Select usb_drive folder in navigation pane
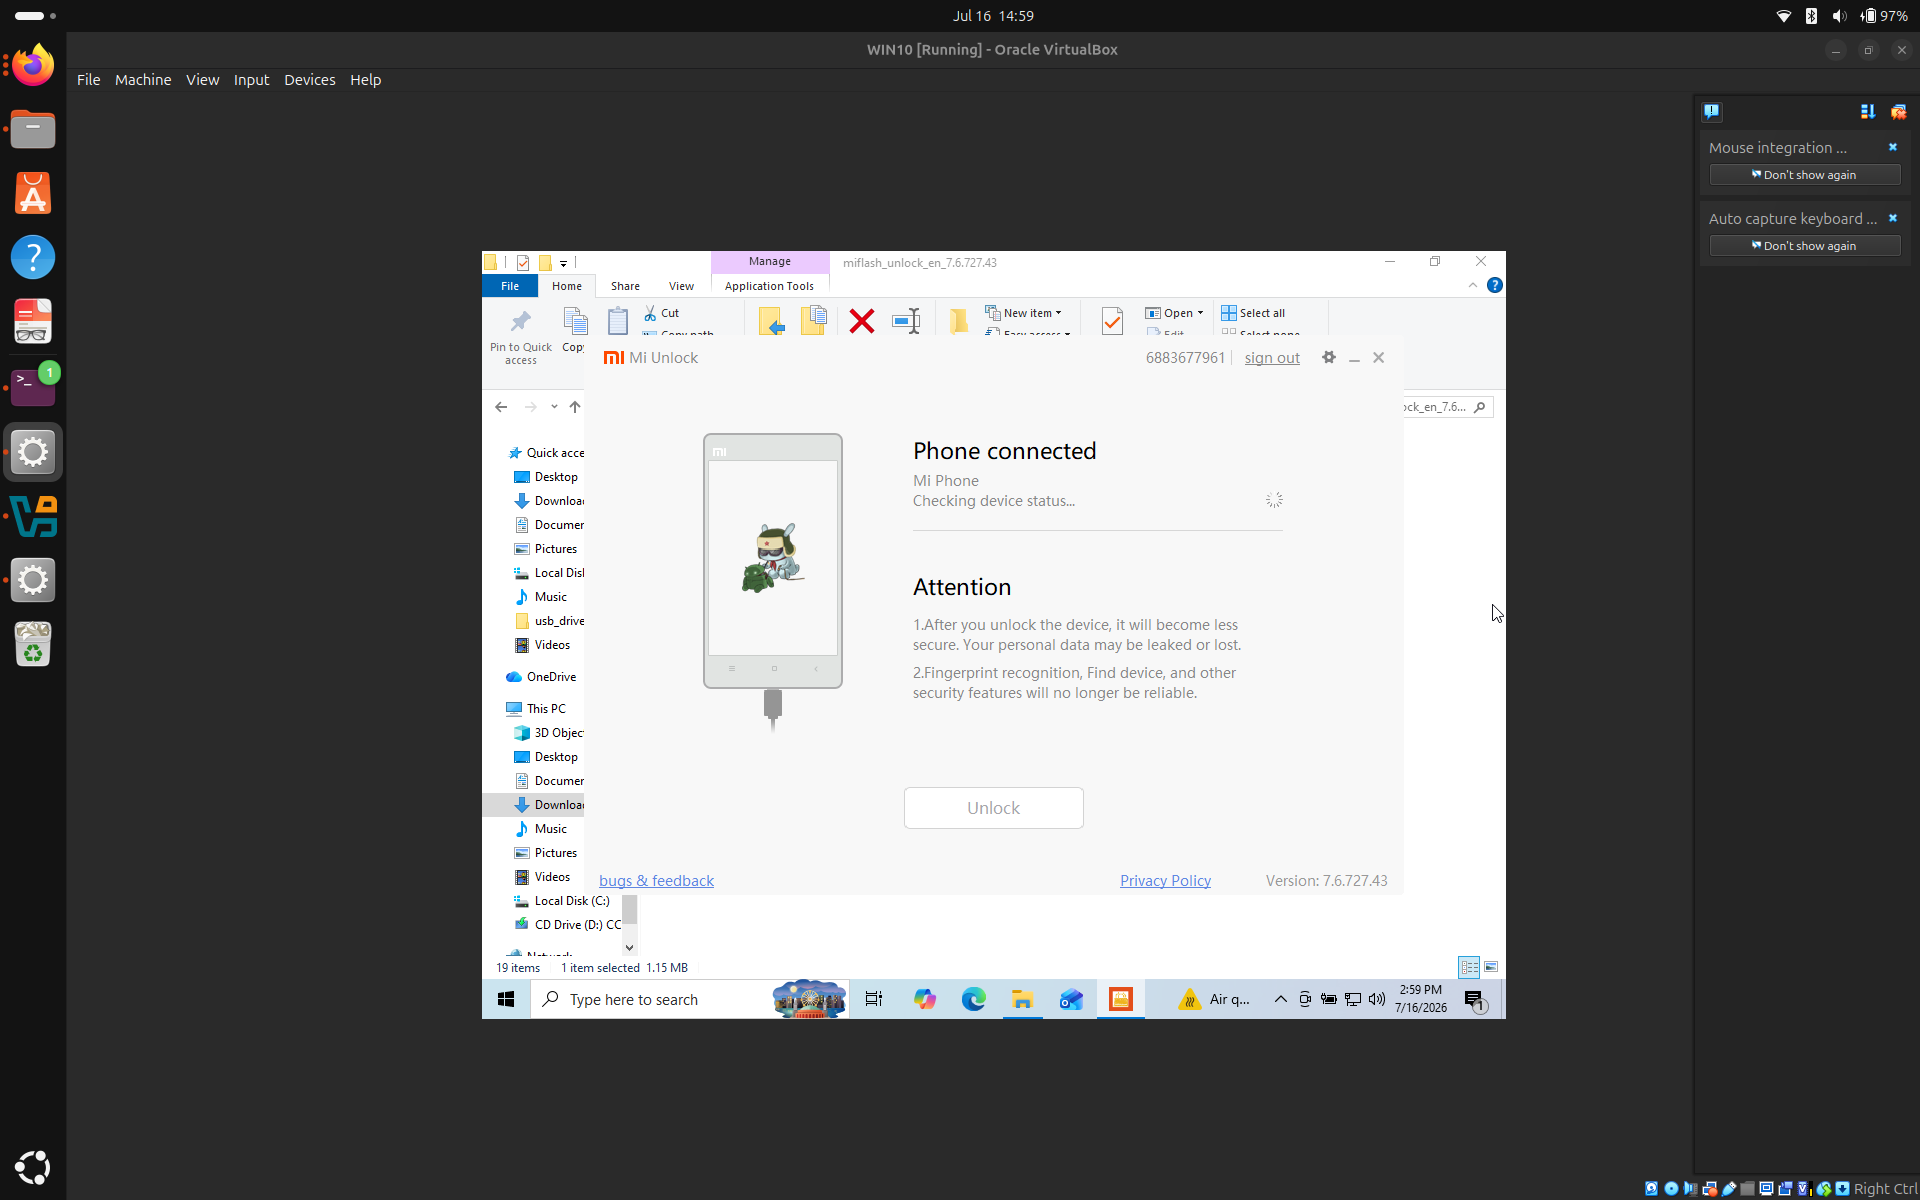This screenshot has height=1200, width=1920. coord(549,621)
